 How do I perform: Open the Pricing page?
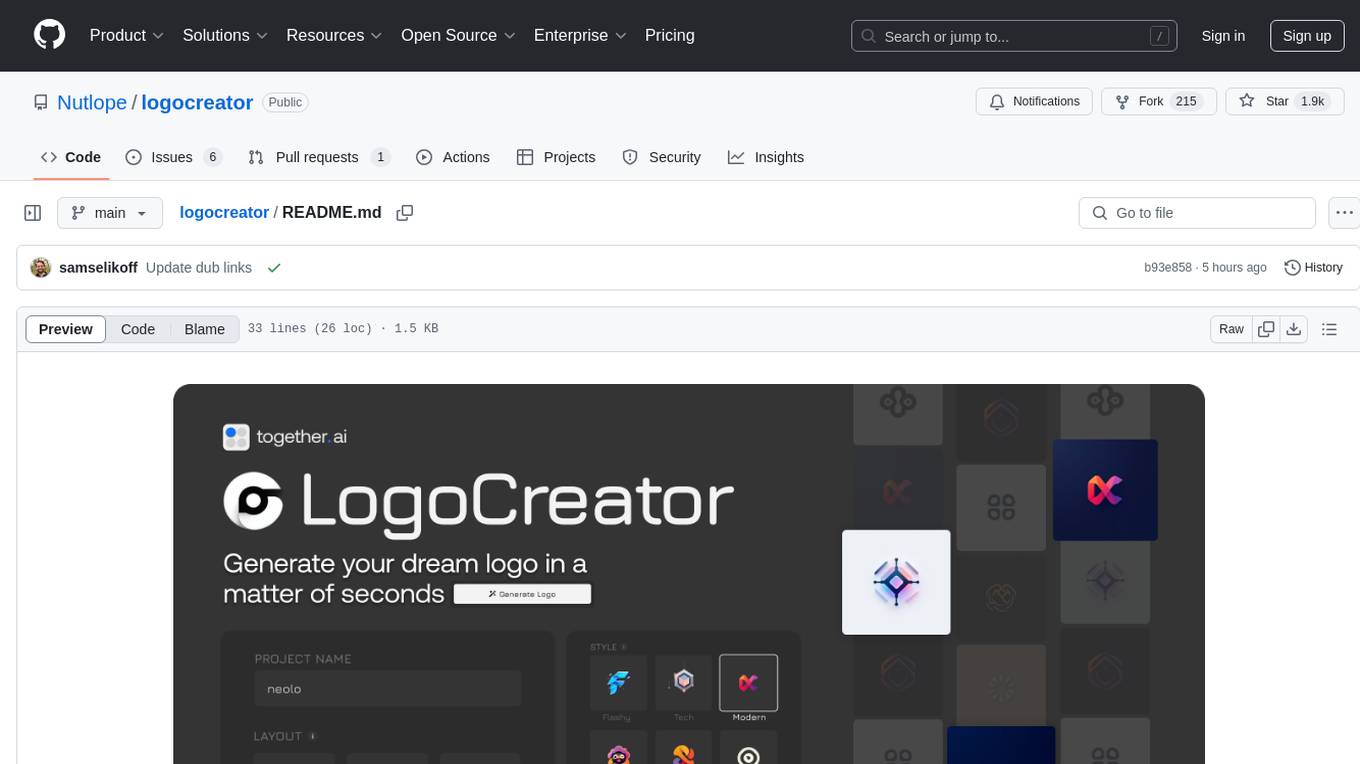pyautogui.click(x=670, y=35)
